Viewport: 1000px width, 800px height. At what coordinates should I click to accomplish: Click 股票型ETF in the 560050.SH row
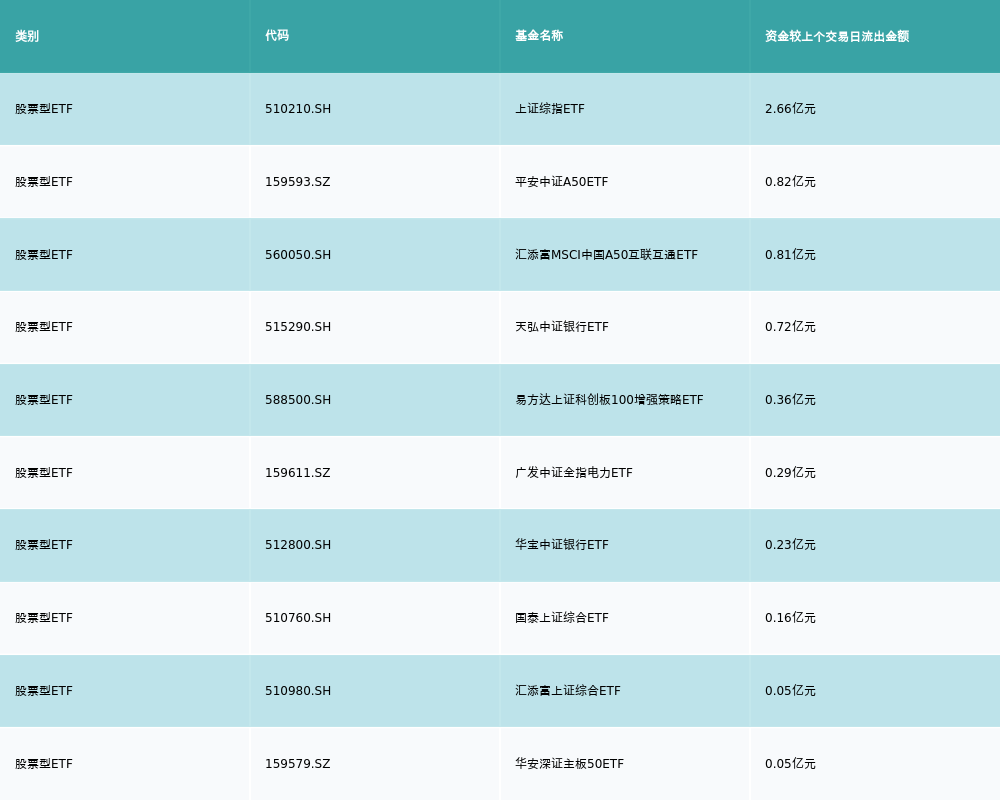pyautogui.click(x=44, y=255)
